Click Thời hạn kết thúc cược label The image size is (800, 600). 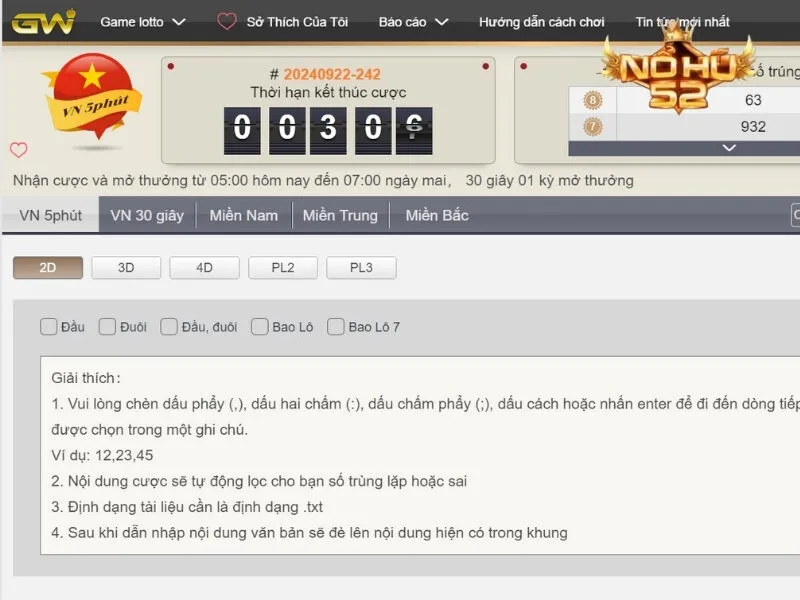pyautogui.click(x=328, y=92)
